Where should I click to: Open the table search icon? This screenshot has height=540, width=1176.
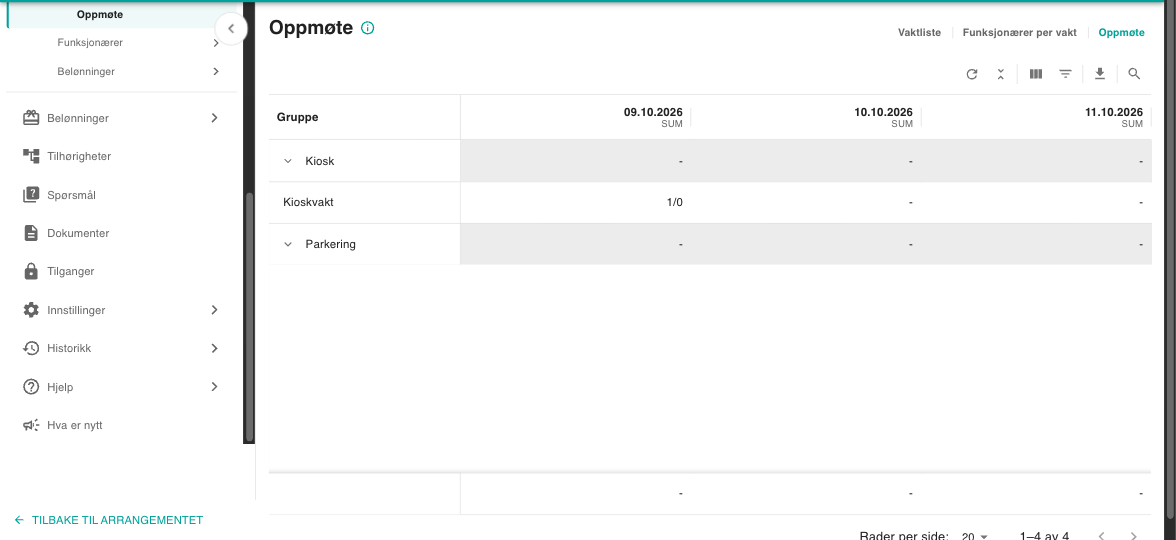[1134, 74]
